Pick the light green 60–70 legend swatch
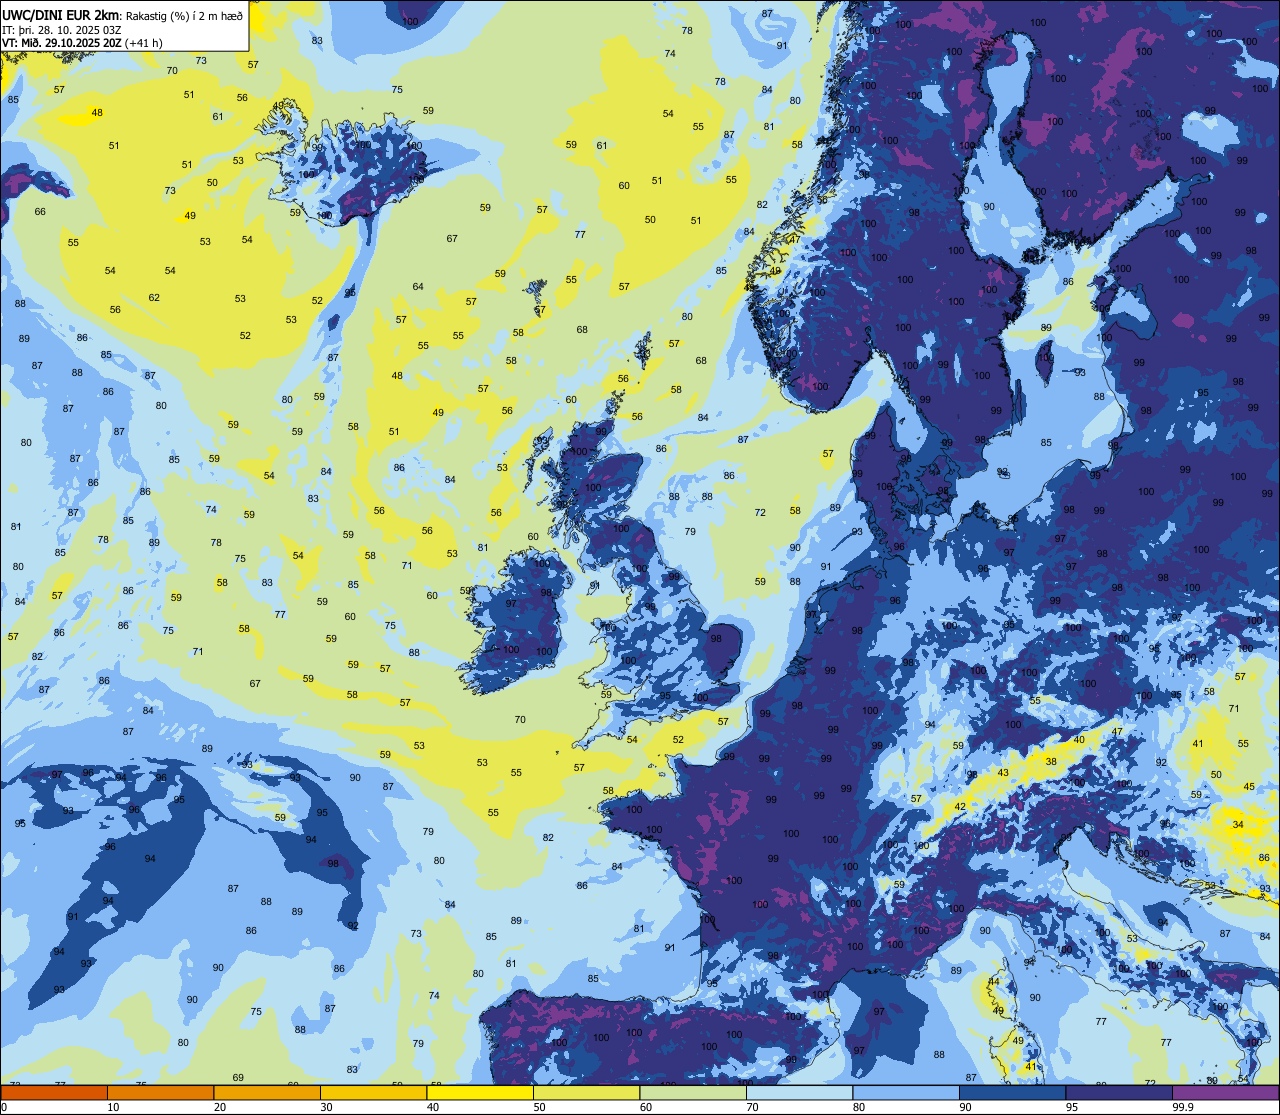Screen dimensions: 1280x1115 point(693,1092)
